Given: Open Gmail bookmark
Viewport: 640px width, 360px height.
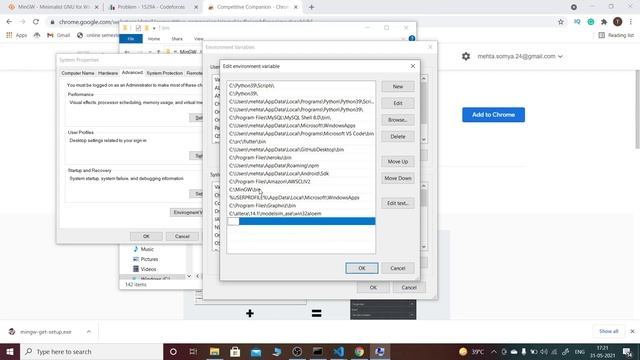Looking at the screenshot, I should pyautogui.click(x=58, y=35).
